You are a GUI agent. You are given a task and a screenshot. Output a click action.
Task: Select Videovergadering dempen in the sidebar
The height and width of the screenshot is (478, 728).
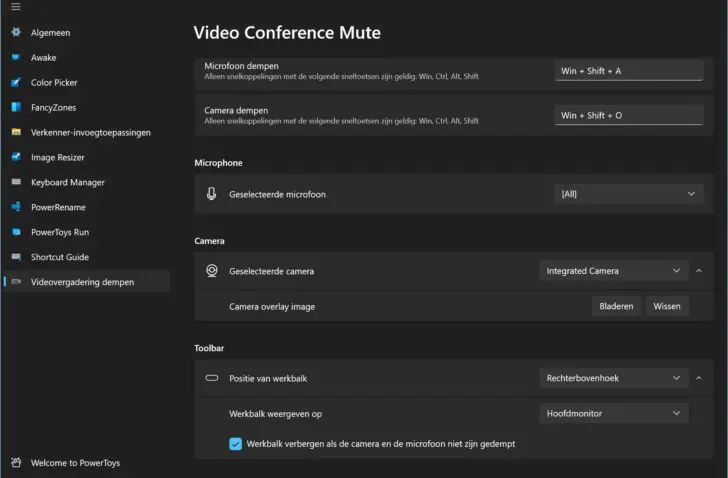(86, 282)
